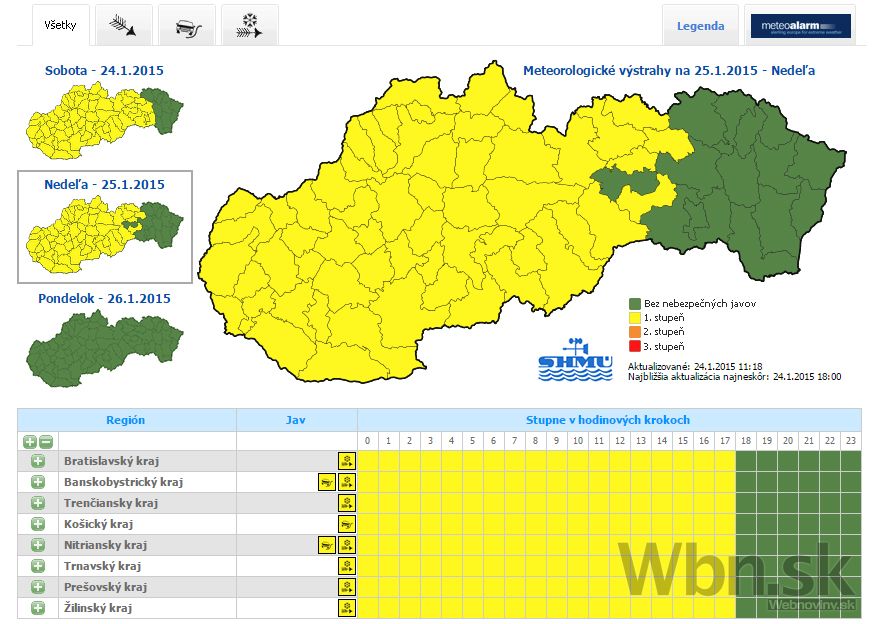The height and width of the screenshot is (624, 872).
Task: Select the Saturday warning map thumbnail
Action: [x=105, y=122]
